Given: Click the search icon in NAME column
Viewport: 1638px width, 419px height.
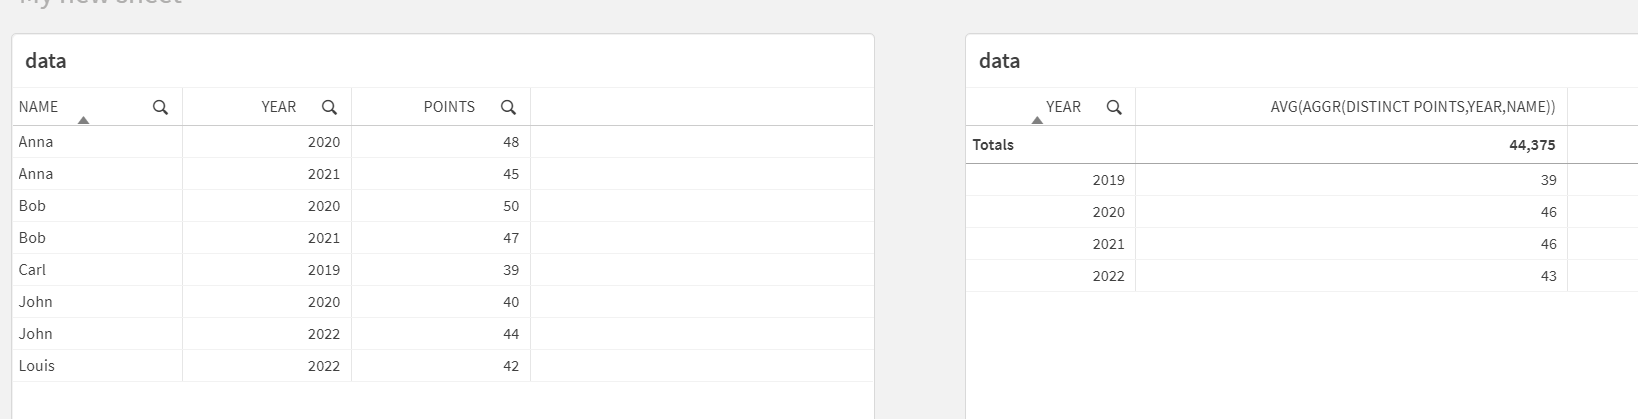Looking at the screenshot, I should click(160, 107).
